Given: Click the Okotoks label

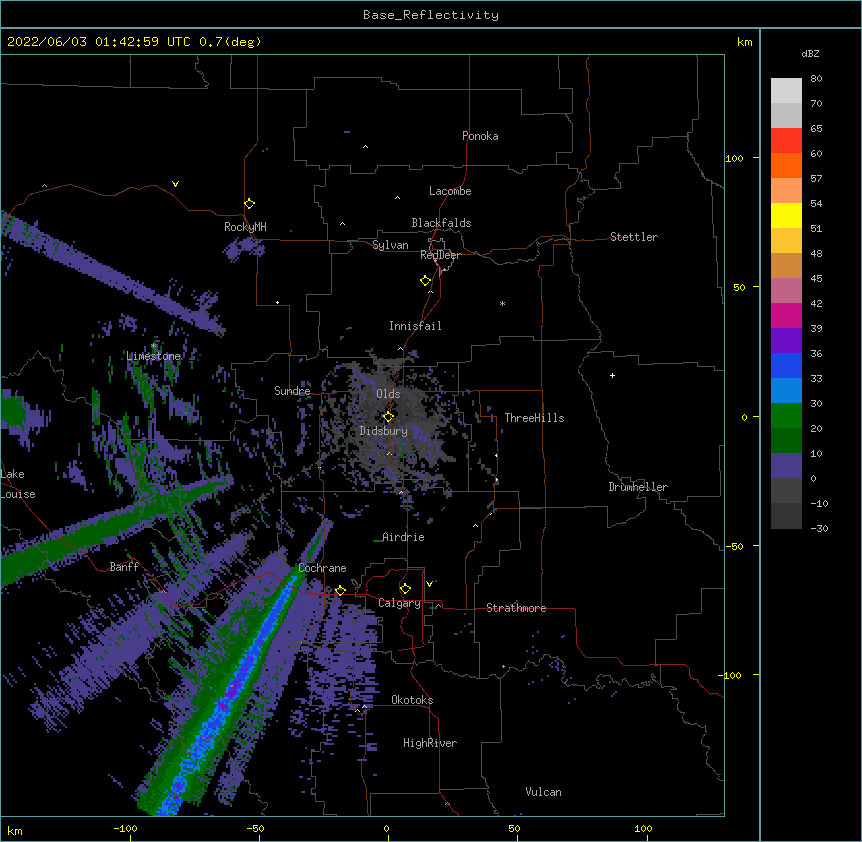Looking at the screenshot, I should point(412,700).
